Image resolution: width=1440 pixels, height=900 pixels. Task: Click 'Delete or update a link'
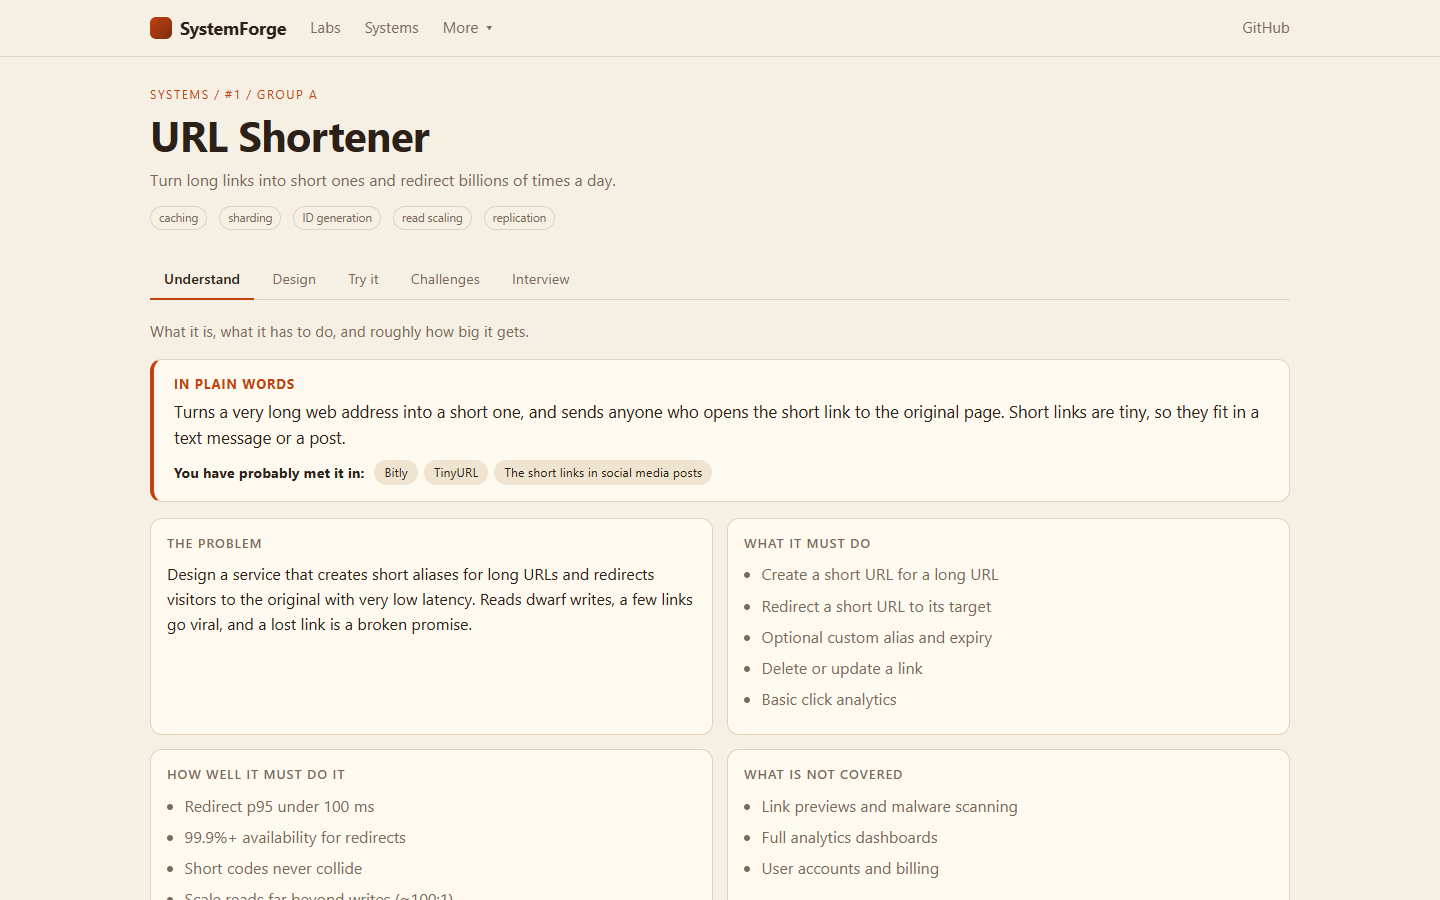point(842,669)
